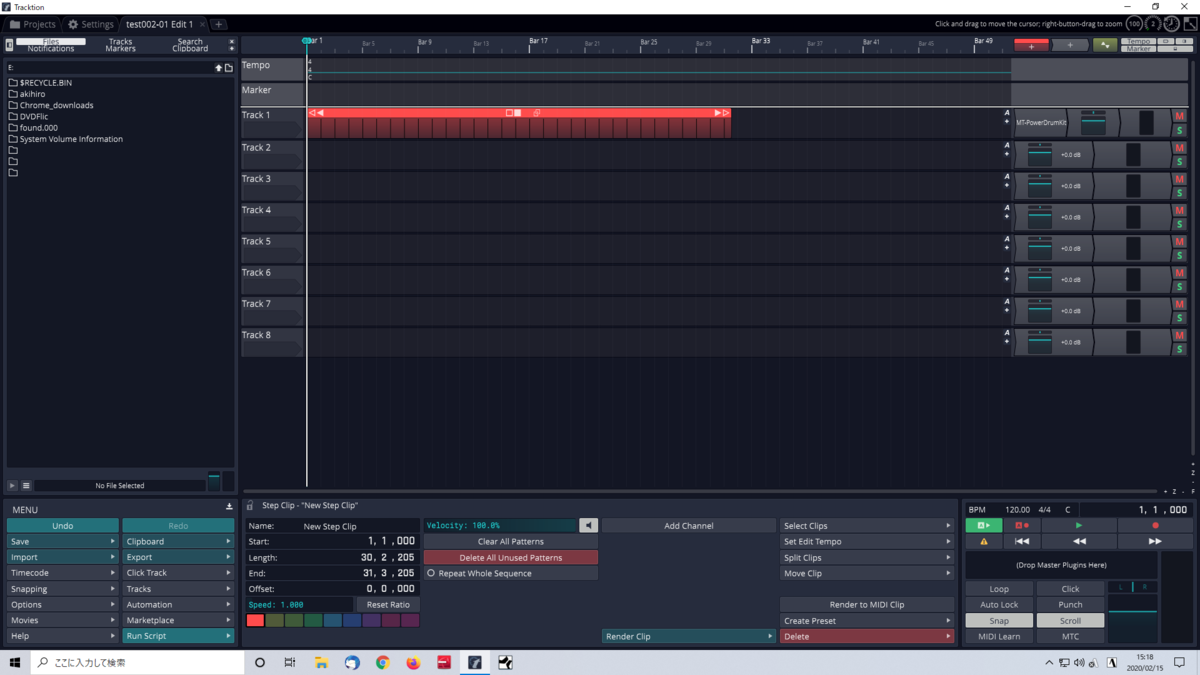Click the Undo button

(62, 525)
